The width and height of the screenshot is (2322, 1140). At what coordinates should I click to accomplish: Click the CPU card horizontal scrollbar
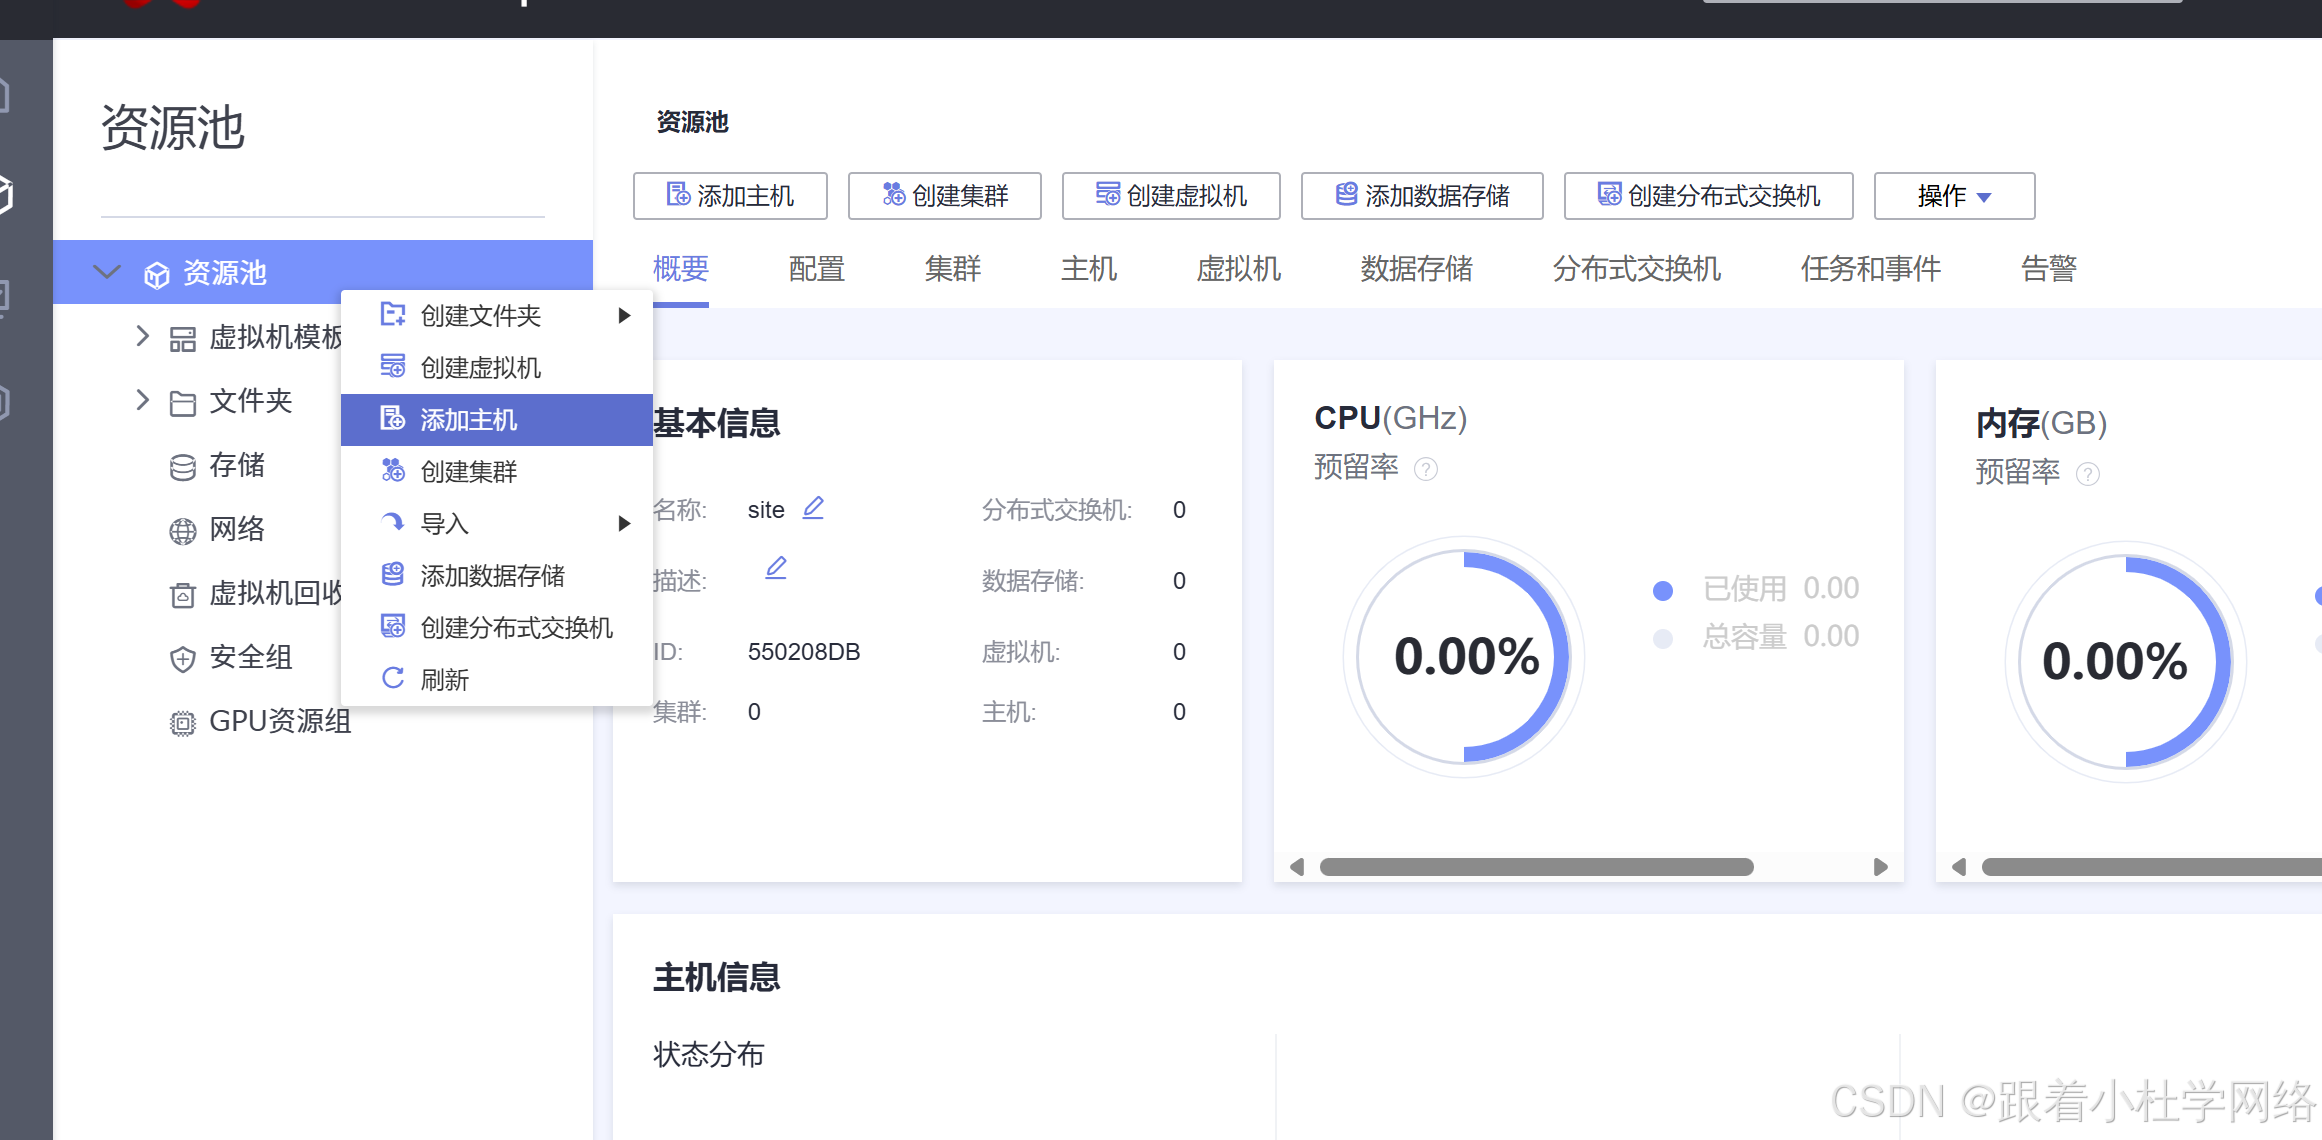pyautogui.click(x=1536, y=867)
